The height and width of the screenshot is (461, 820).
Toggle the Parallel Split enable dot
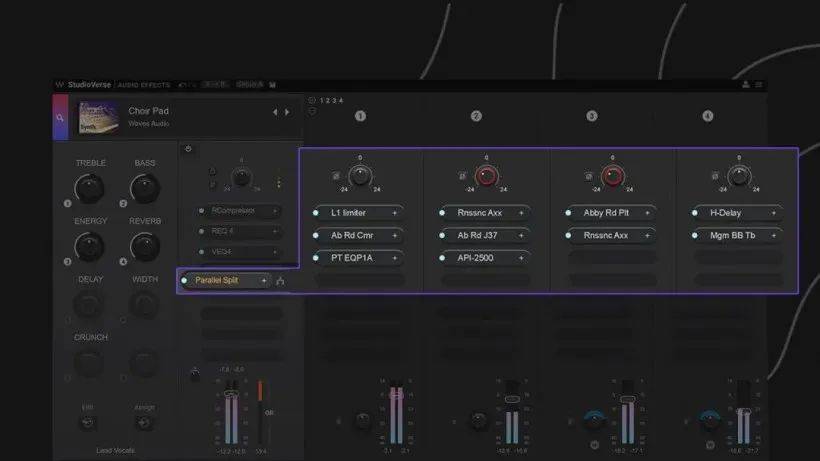tap(184, 281)
